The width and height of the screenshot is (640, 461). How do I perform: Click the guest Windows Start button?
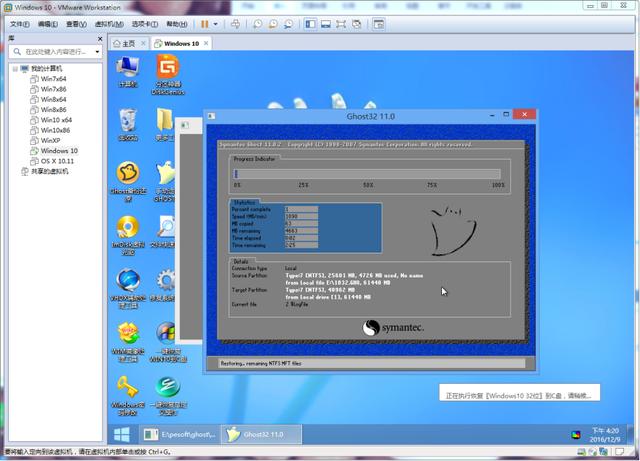pos(122,434)
